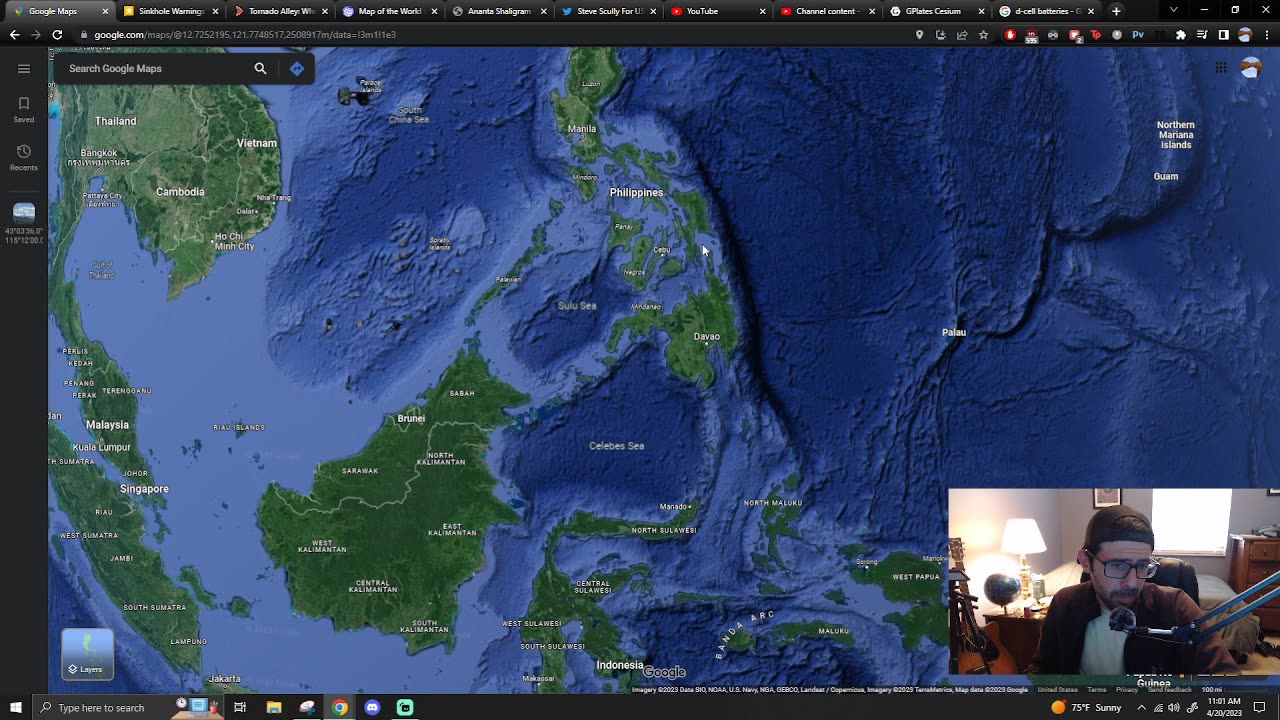Click the search magnifier icon in Maps
This screenshot has height=720, width=1280.
click(260, 69)
